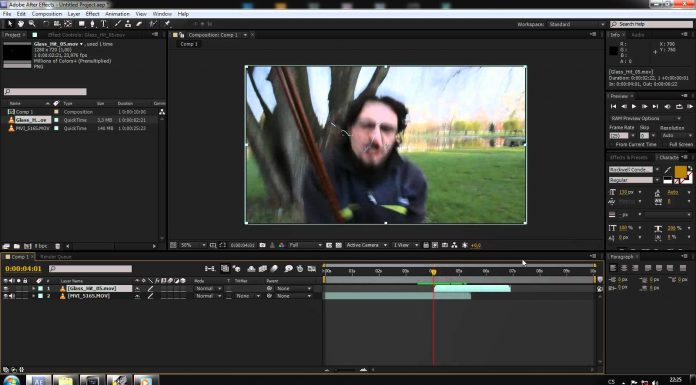Select the Brush tool
The height and width of the screenshot is (385, 696).
118,24
